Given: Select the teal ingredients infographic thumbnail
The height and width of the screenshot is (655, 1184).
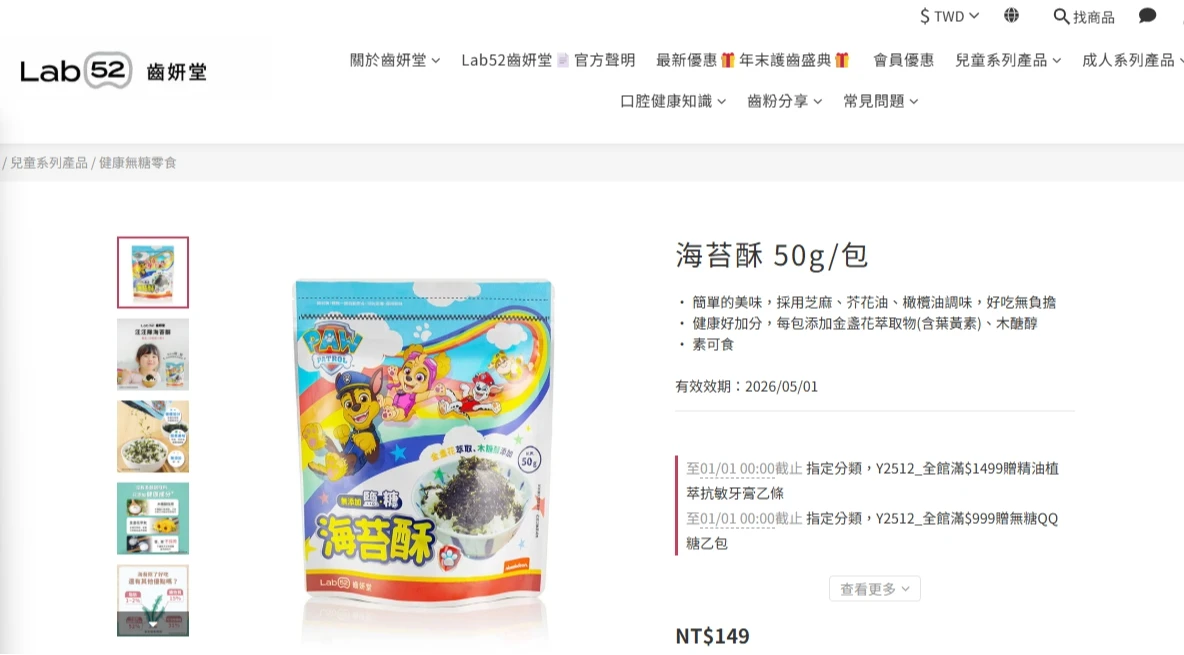Looking at the screenshot, I should point(153,518).
